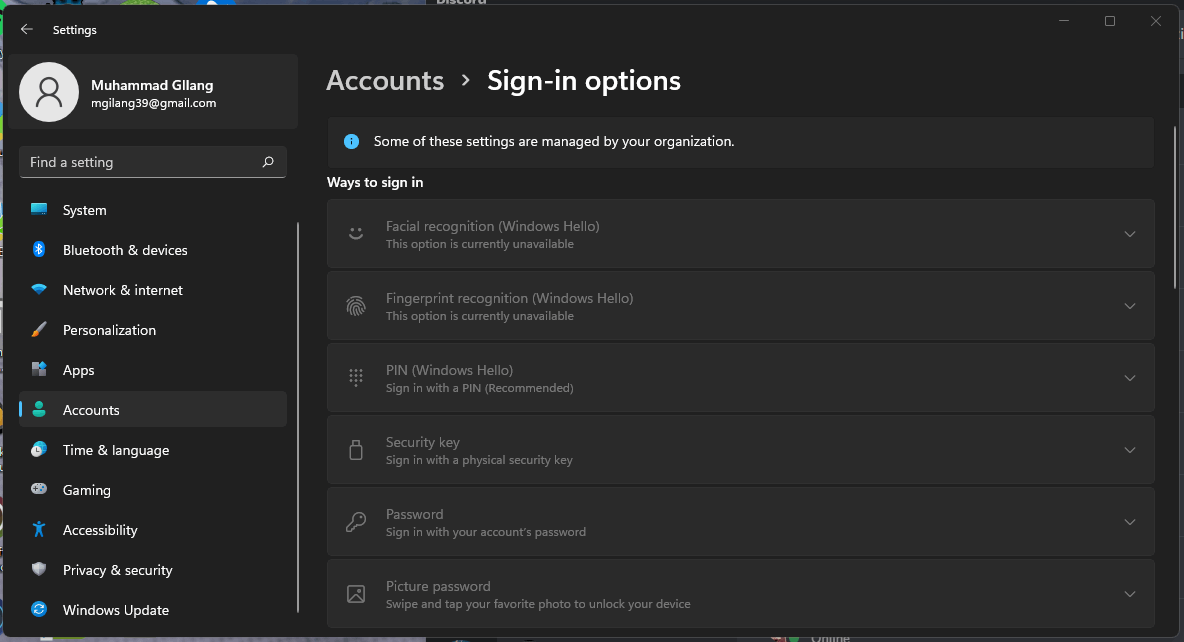Open the Apps settings page
This screenshot has height=642, width=1184.
tap(76, 370)
